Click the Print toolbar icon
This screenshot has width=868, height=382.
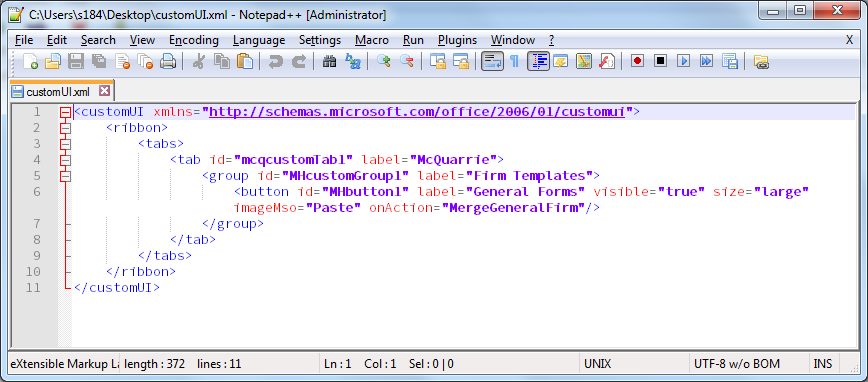pos(168,61)
